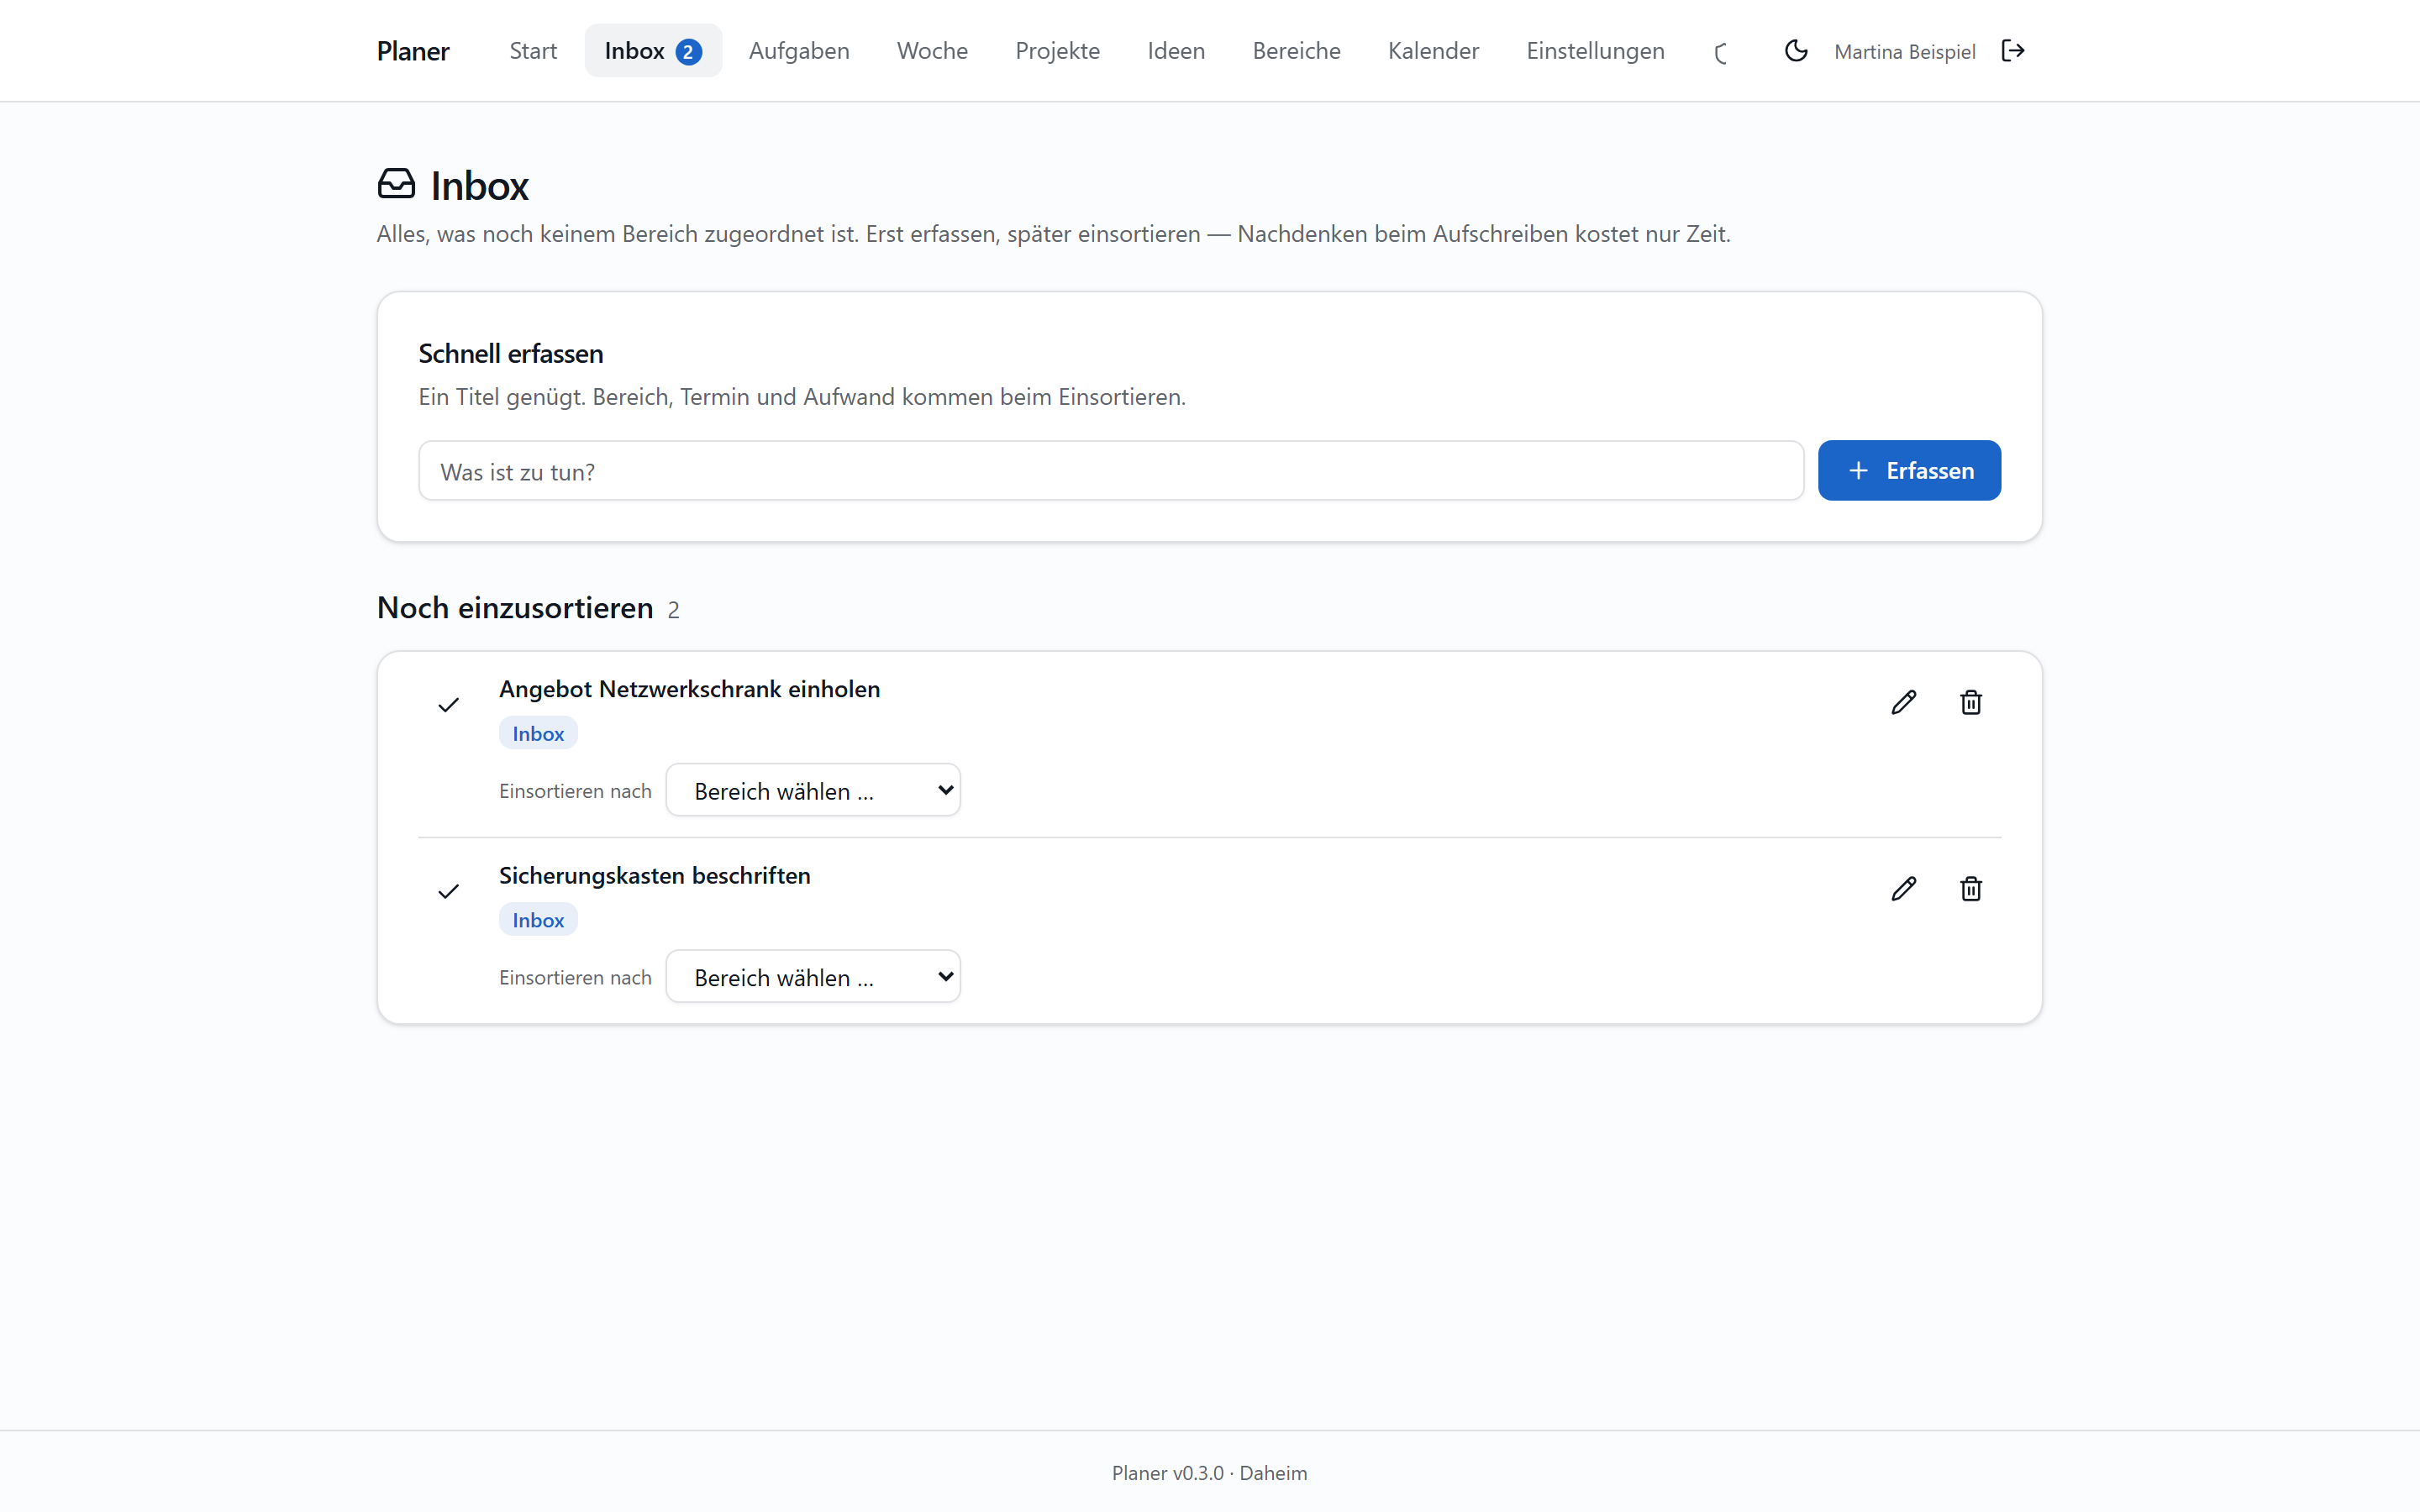2420x1512 pixels.
Task: Delete task Sicherungskasten beschriften via trash icon
Action: [x=1971, y=889]
